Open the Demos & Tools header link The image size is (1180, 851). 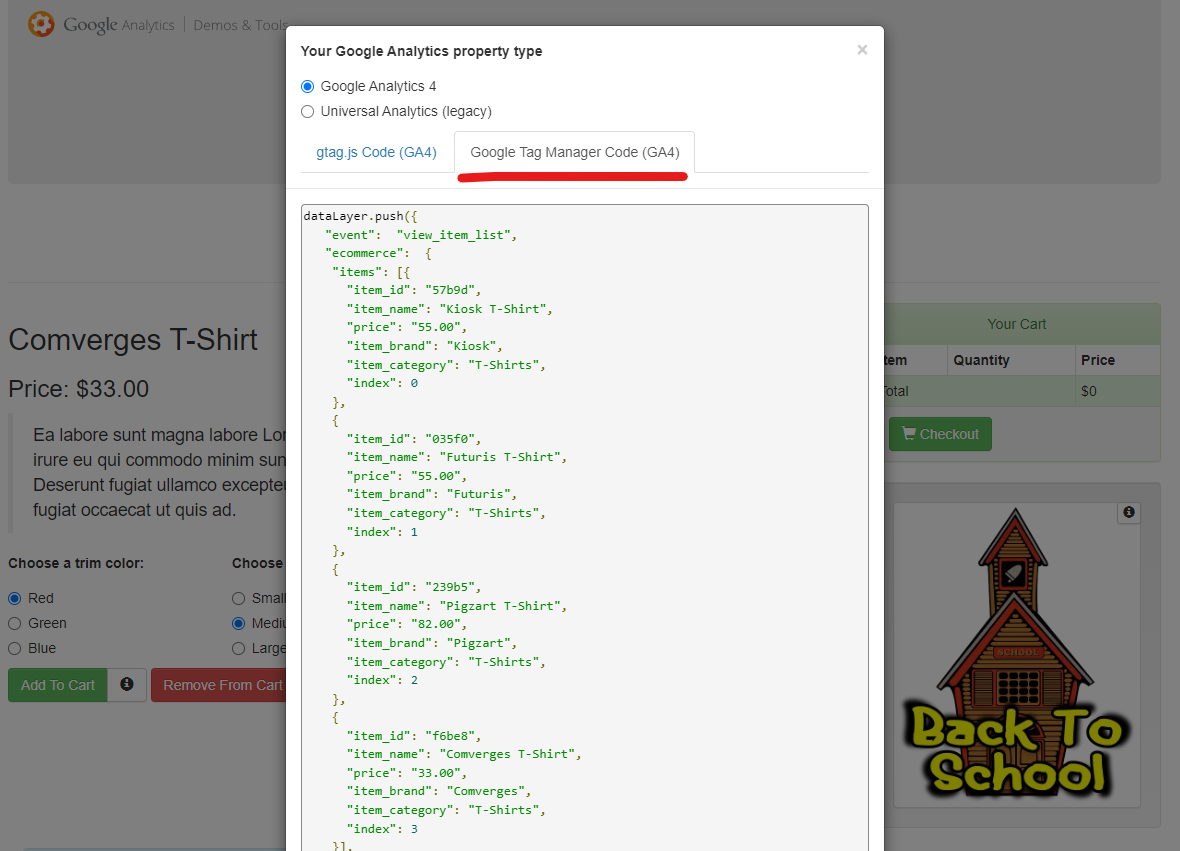coord(239,25)
